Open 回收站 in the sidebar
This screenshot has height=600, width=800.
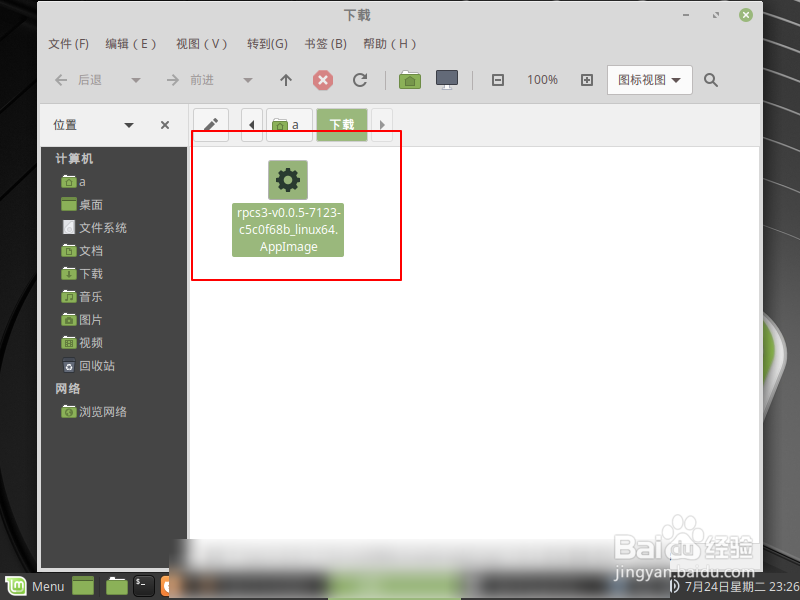(x=88, y=366)
